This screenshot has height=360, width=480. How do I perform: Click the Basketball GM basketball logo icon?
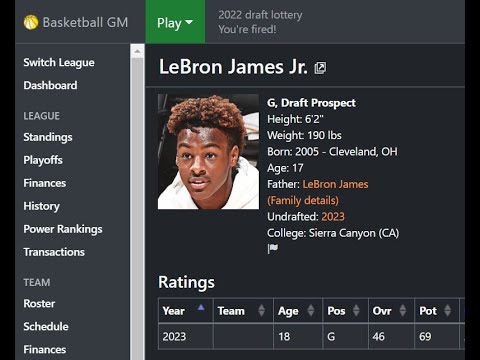pos(31,22)
